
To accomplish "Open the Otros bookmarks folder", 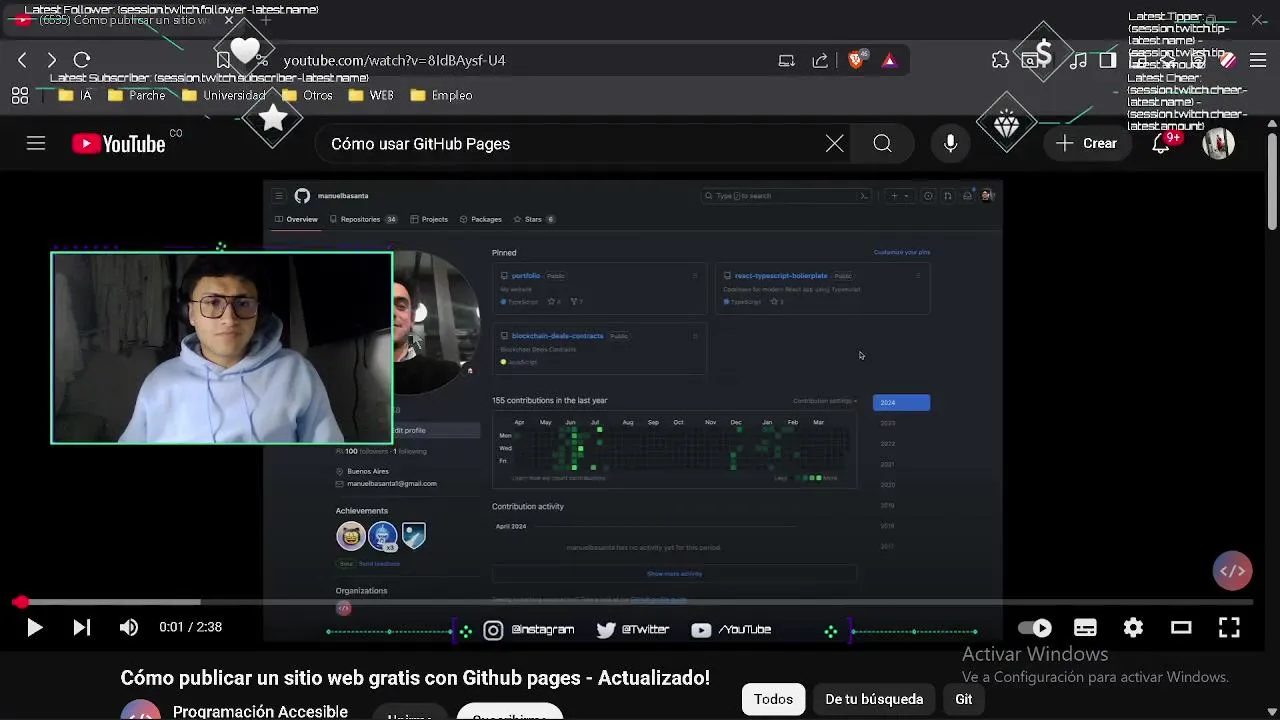I will point(307,96).
